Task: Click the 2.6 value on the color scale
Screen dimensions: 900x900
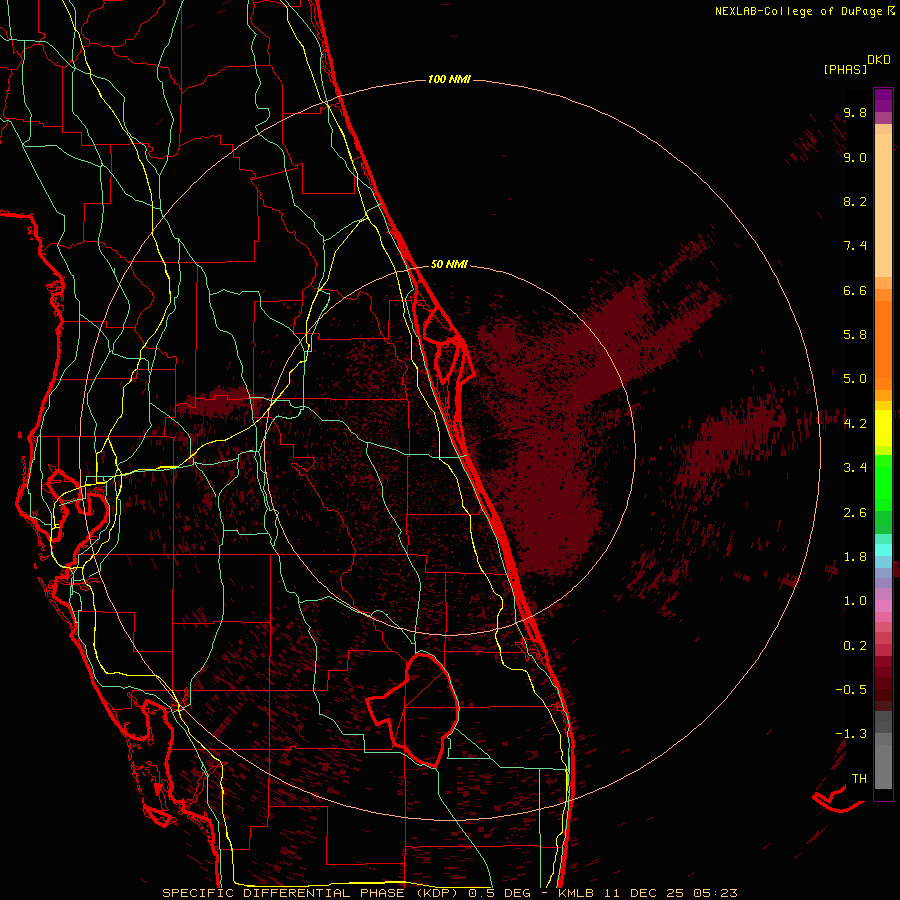Action: pos(855,513)
